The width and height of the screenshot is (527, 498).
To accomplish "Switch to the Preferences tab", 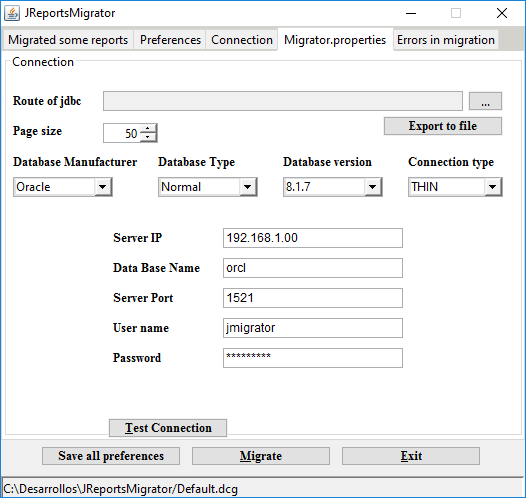I will click(170, 40).
